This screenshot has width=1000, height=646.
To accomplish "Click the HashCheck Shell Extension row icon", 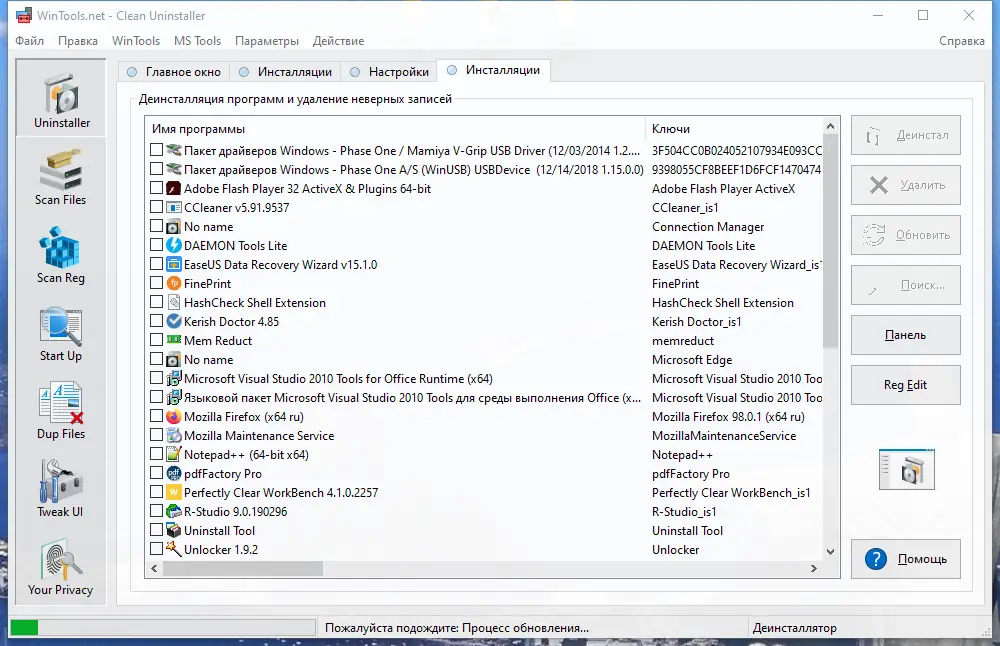I will [173, 302].
